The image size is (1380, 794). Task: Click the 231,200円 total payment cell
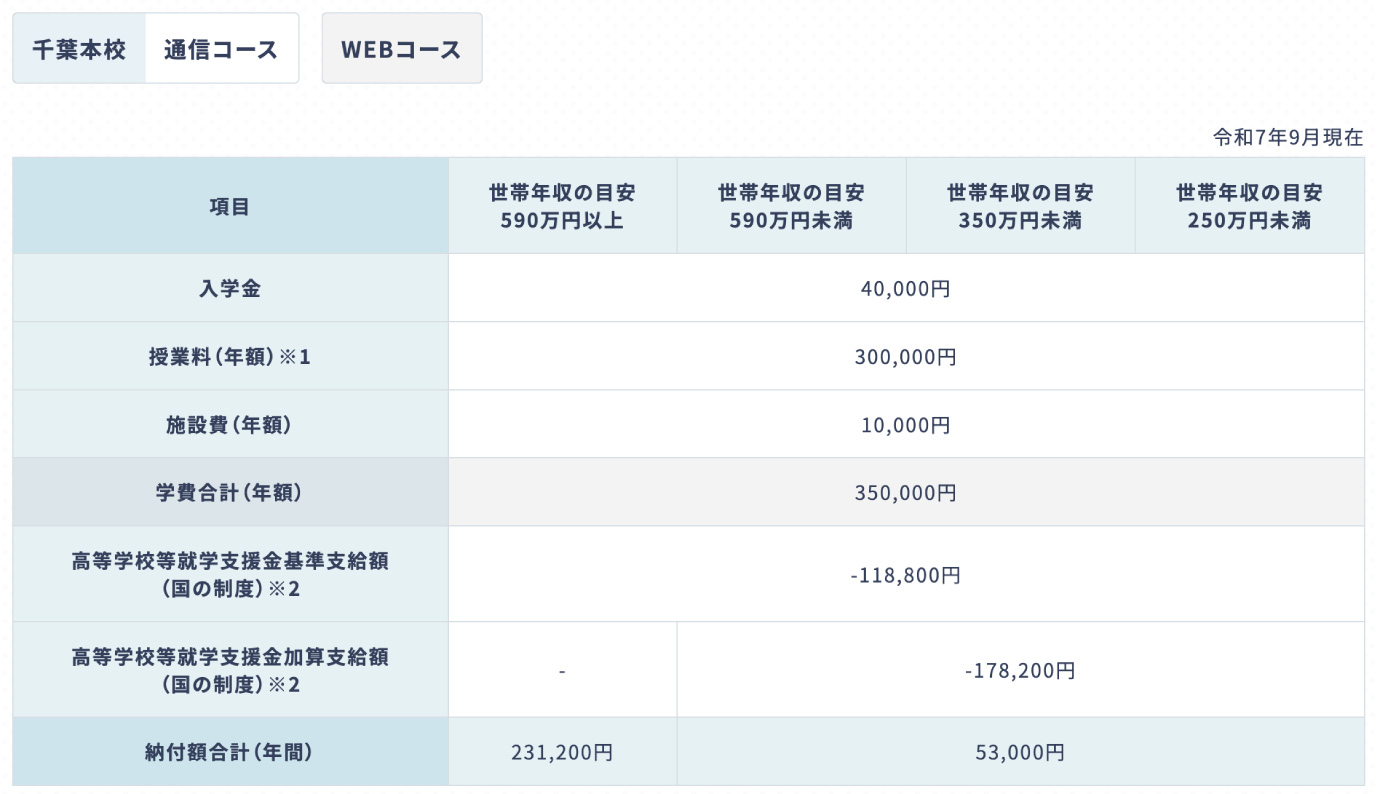click(562, 752)
